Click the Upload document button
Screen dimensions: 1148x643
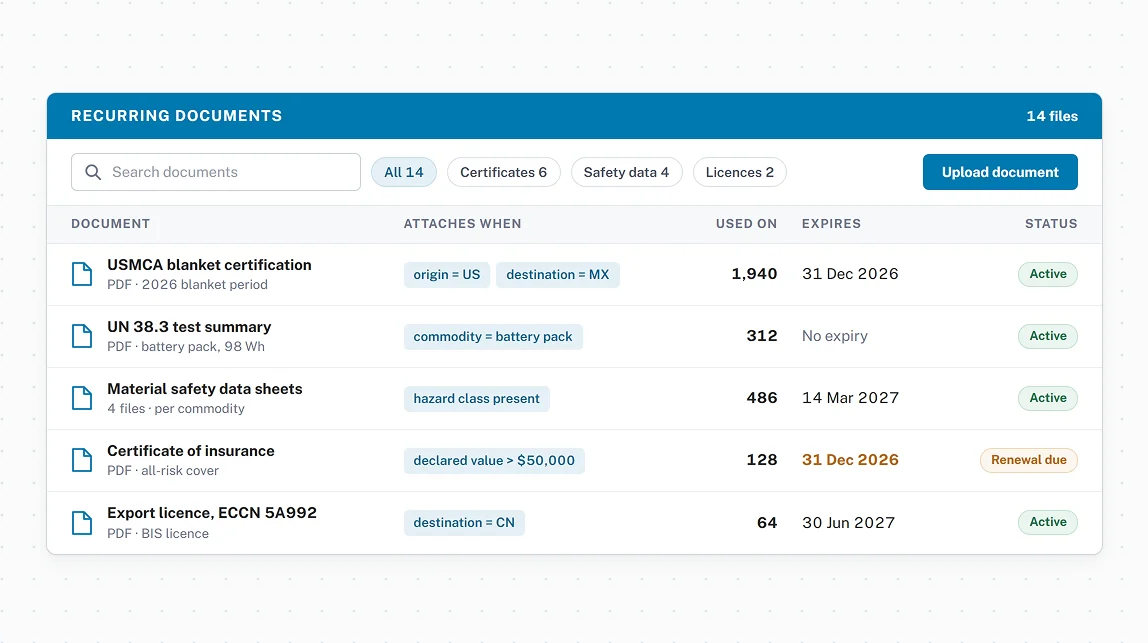[x=1000, y=172]
